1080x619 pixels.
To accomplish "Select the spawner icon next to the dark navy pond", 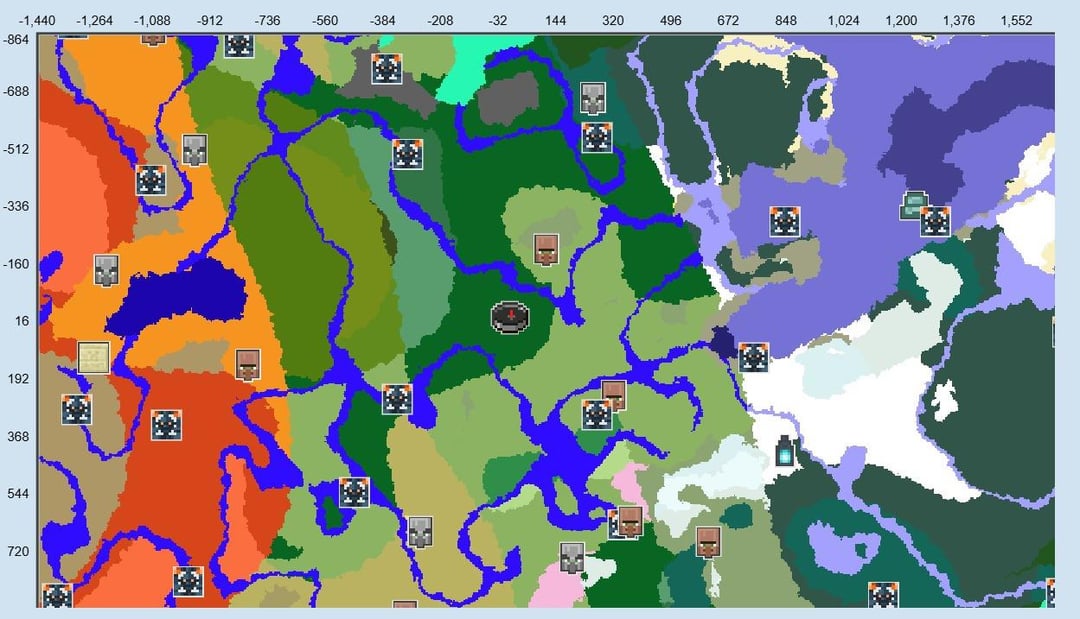I will [754, 357].
